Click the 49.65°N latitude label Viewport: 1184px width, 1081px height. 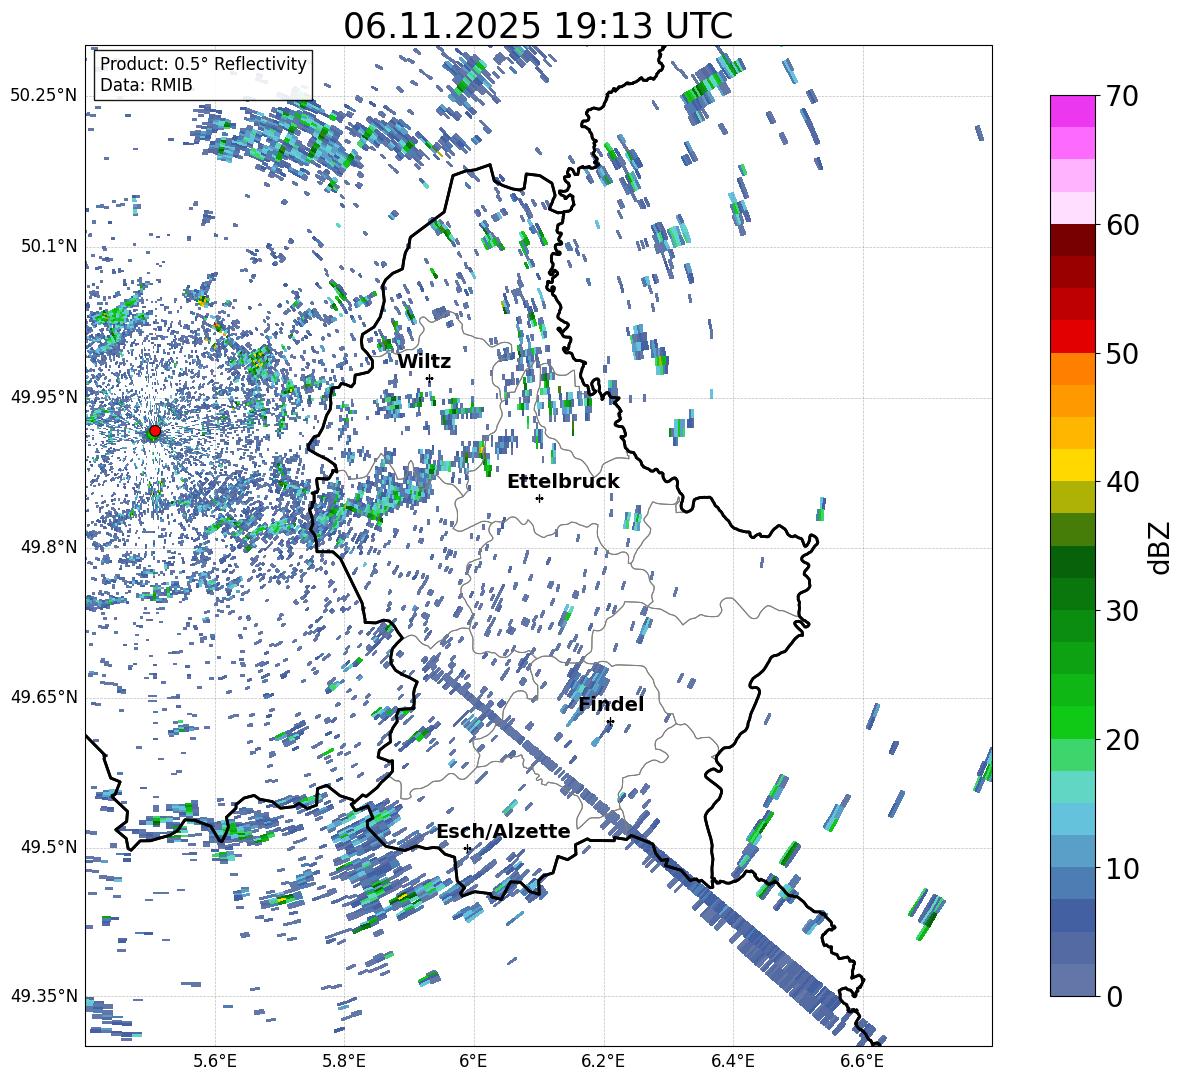point(44,696)
